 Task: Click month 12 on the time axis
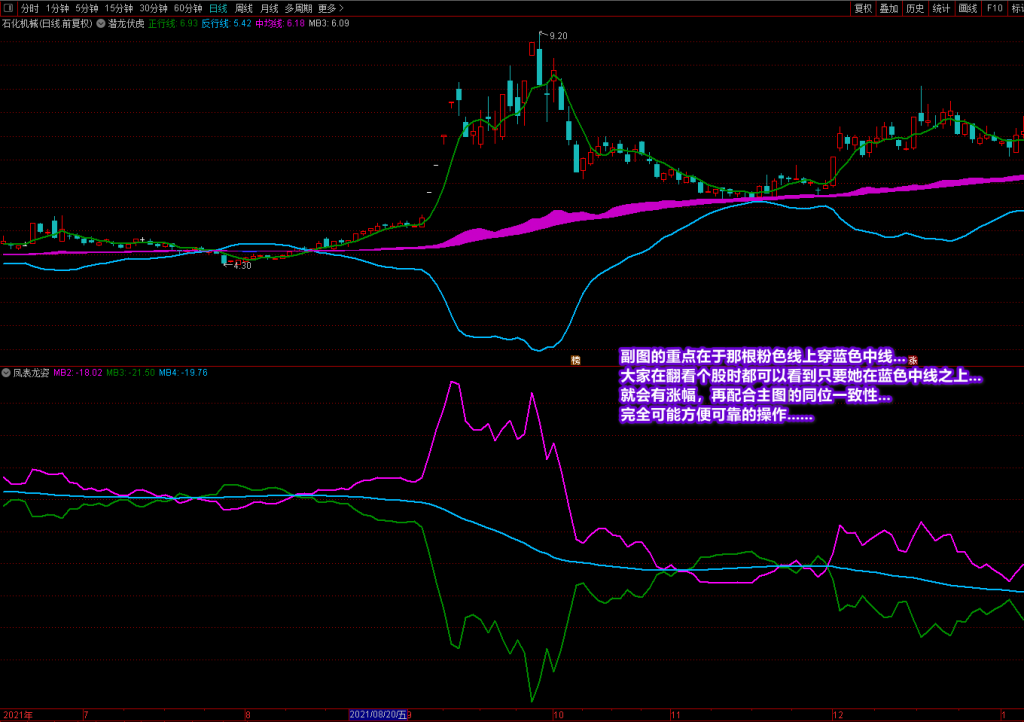838,715
